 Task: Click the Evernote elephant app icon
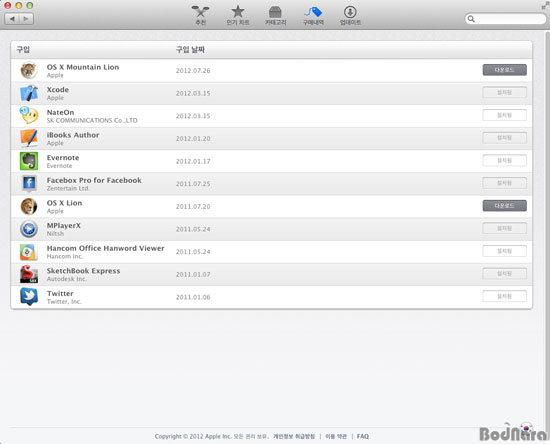(x=29, y=161)
